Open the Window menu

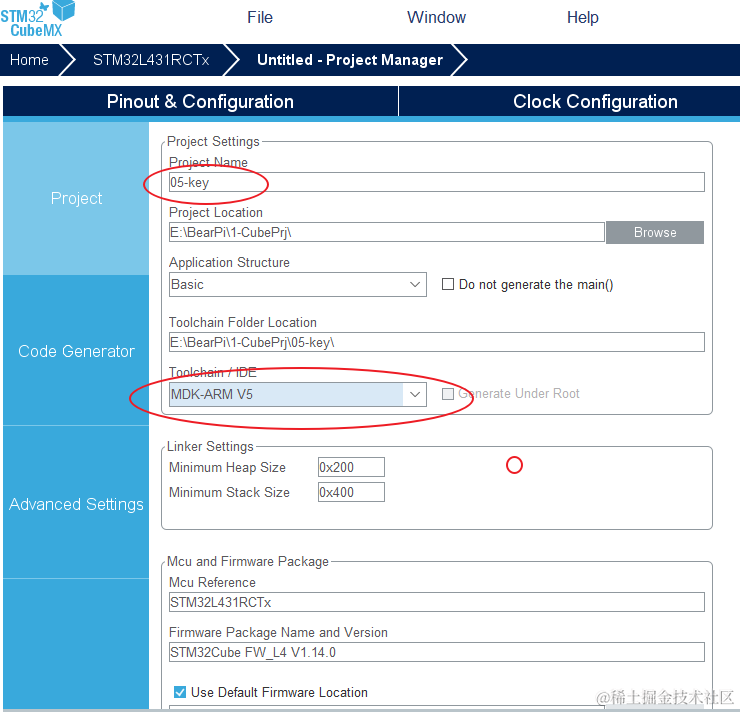(436, 17)
